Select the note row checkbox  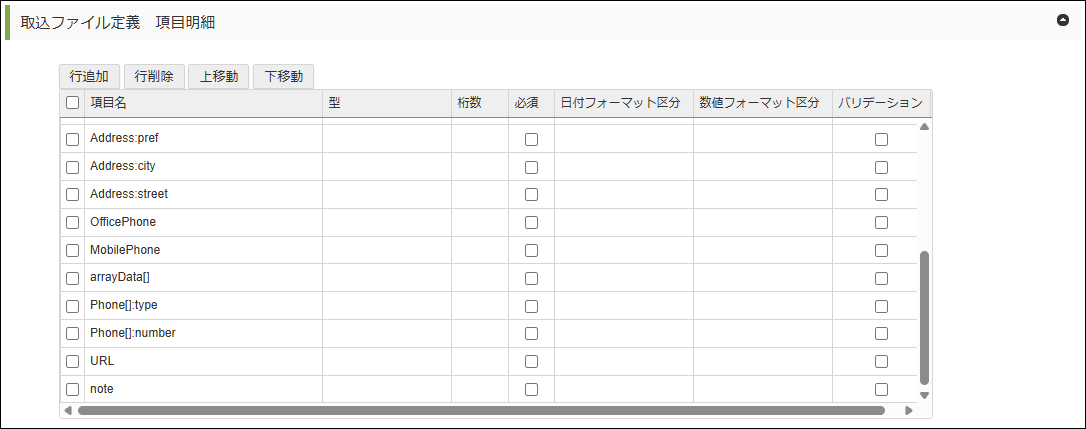pyautogui.click(x=72, y=389)
